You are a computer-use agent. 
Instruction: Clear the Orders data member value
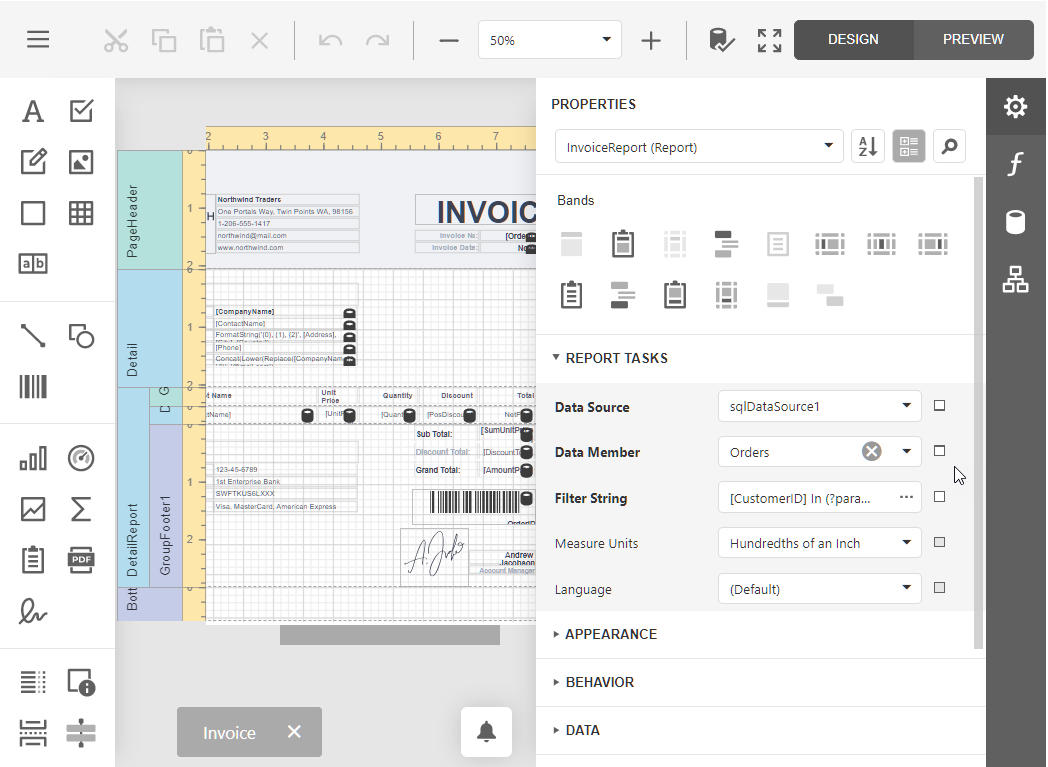[871, 452]
